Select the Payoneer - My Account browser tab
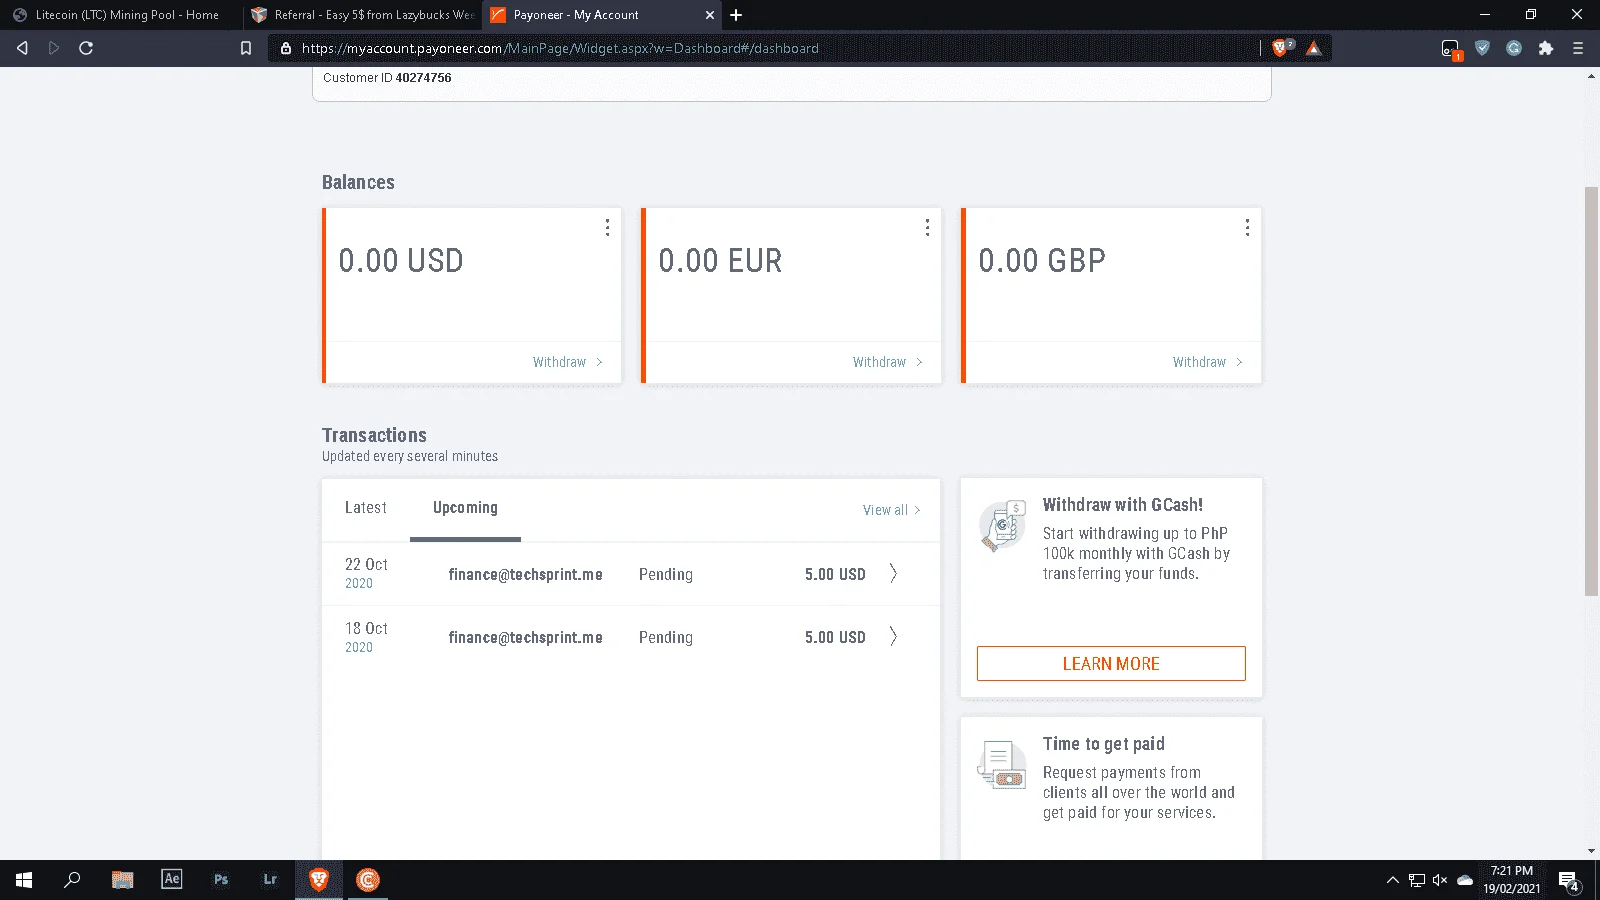The height and width of the screenshot is (900, 1600). tap(602, 15)
